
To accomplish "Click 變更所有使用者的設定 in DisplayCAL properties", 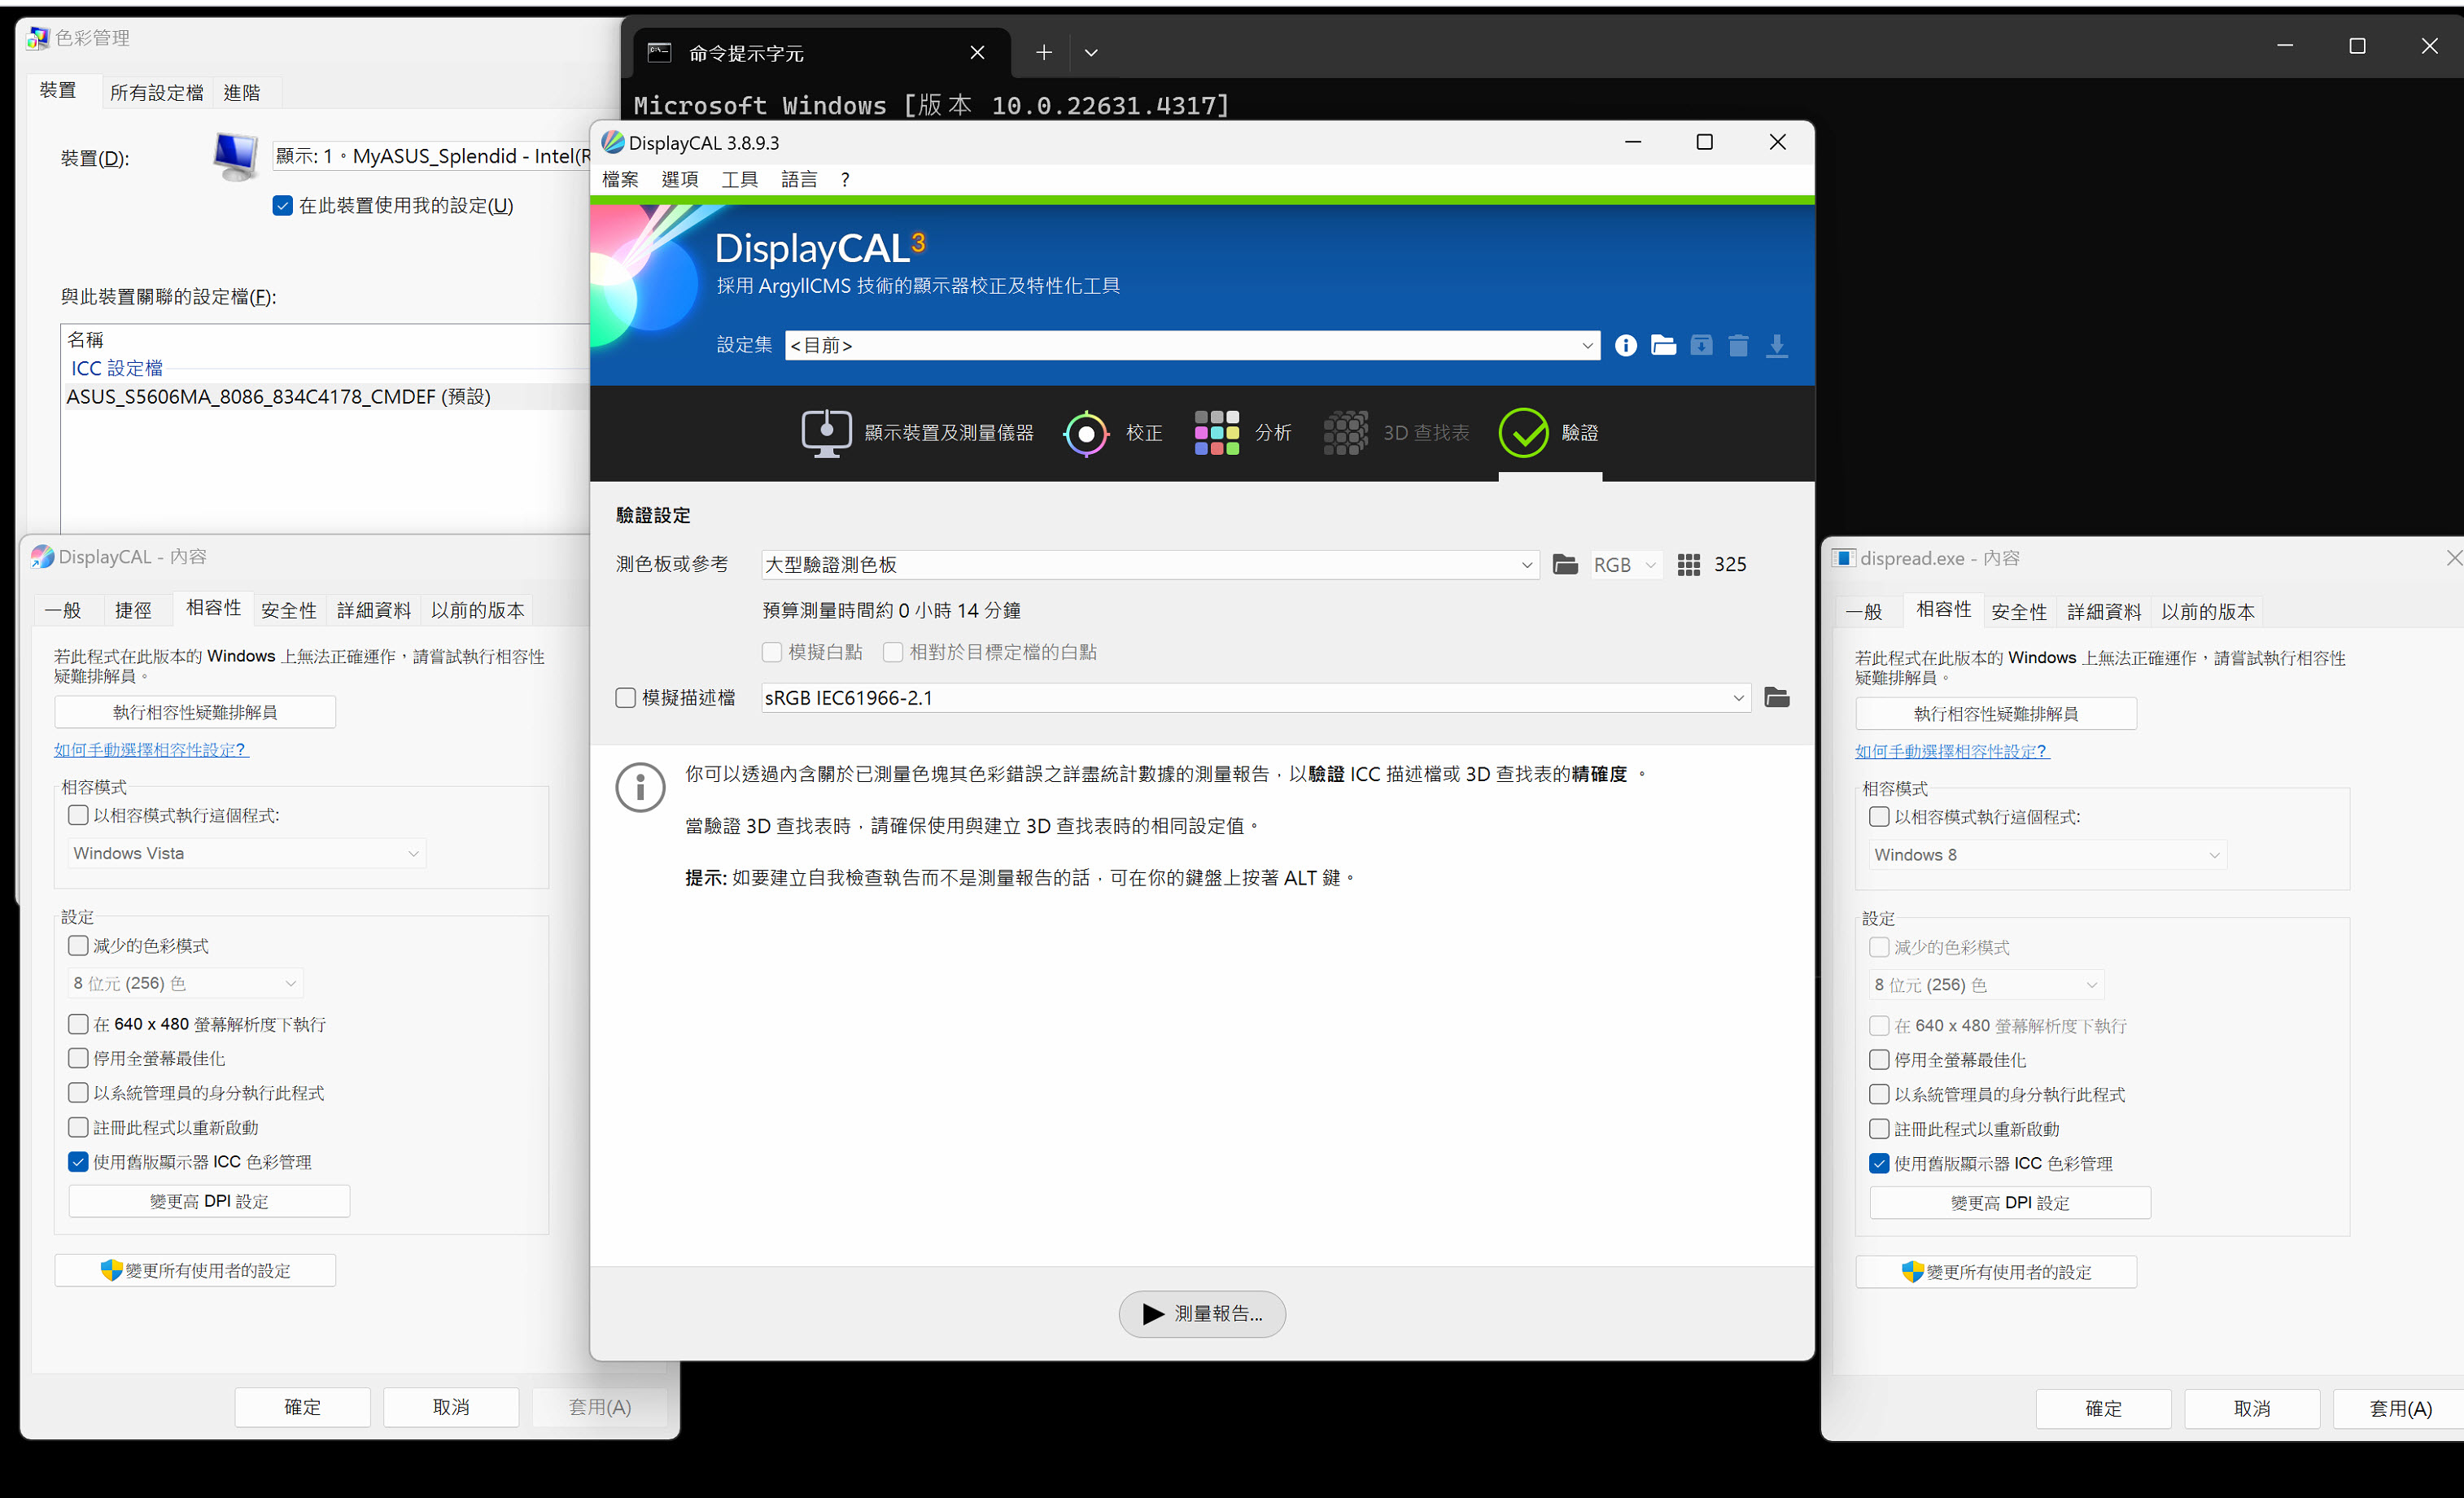I will click(x=195, y=1269).
